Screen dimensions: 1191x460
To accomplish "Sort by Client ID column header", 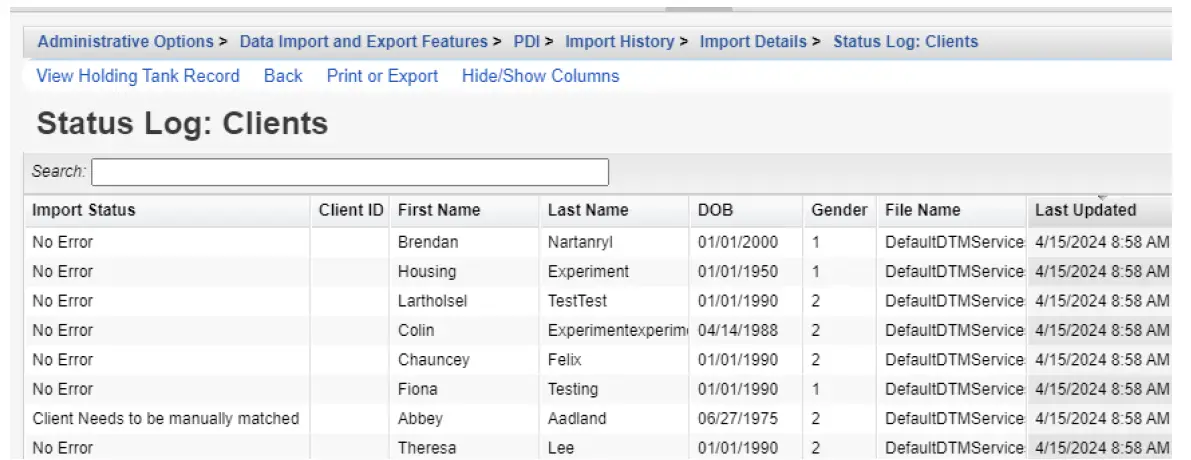I will (x=351, y=210).
